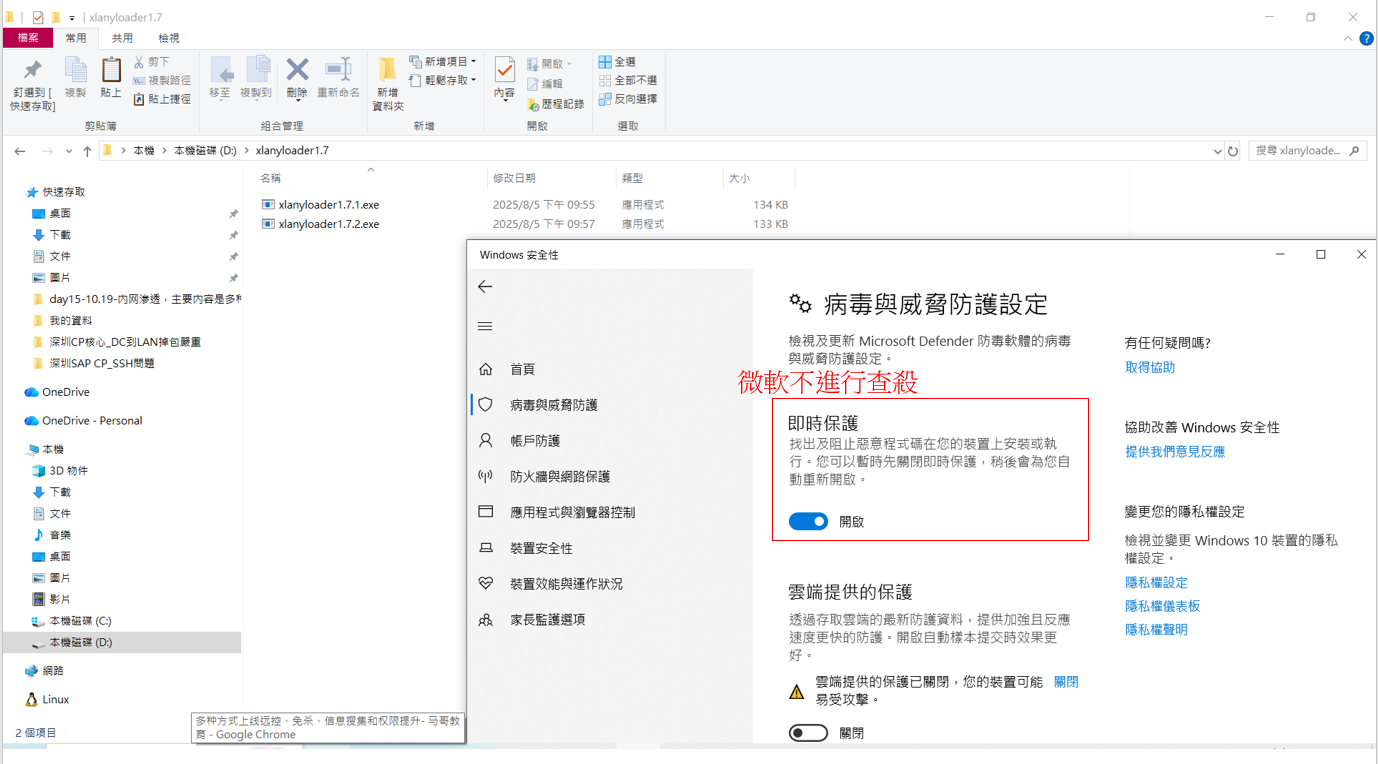Click Paste shortcut in ribbon
The height and width of the screenshot is (764, 1378).
(162, 99)
